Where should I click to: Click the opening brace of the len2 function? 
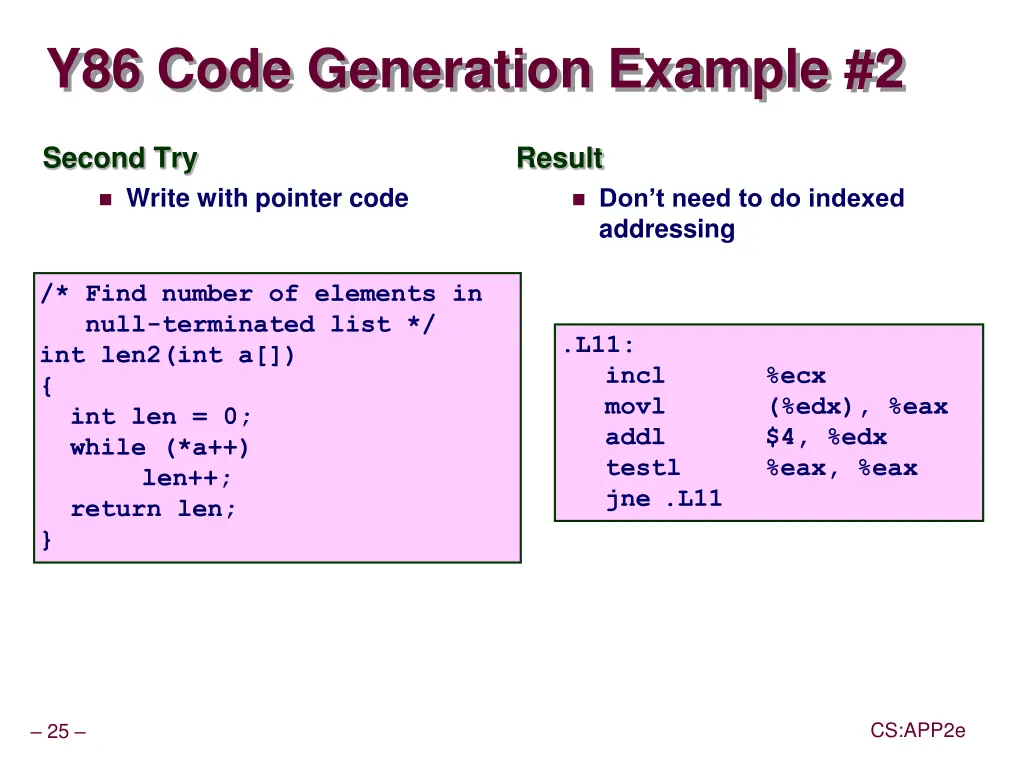[46, 386]
